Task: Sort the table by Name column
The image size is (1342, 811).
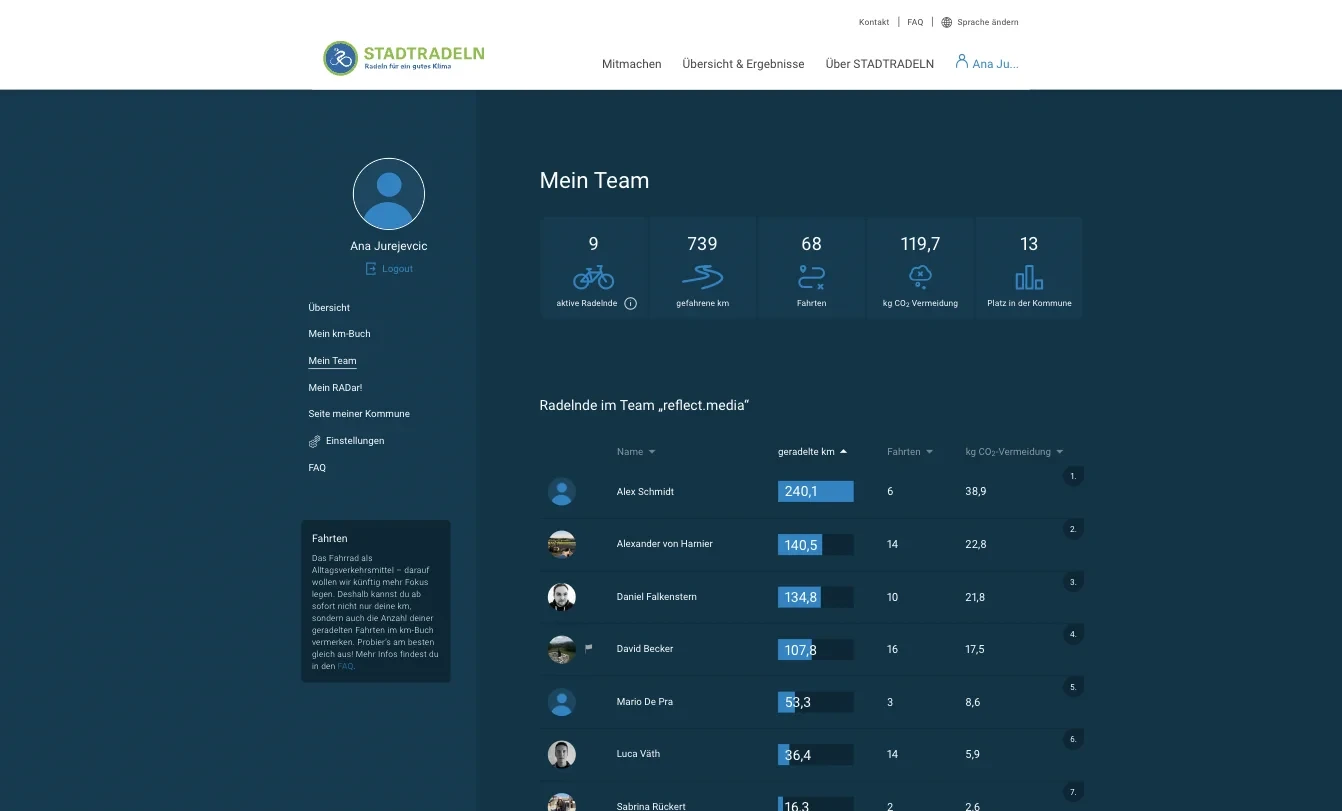Action: pyautogui.click(x=636, y=452)
